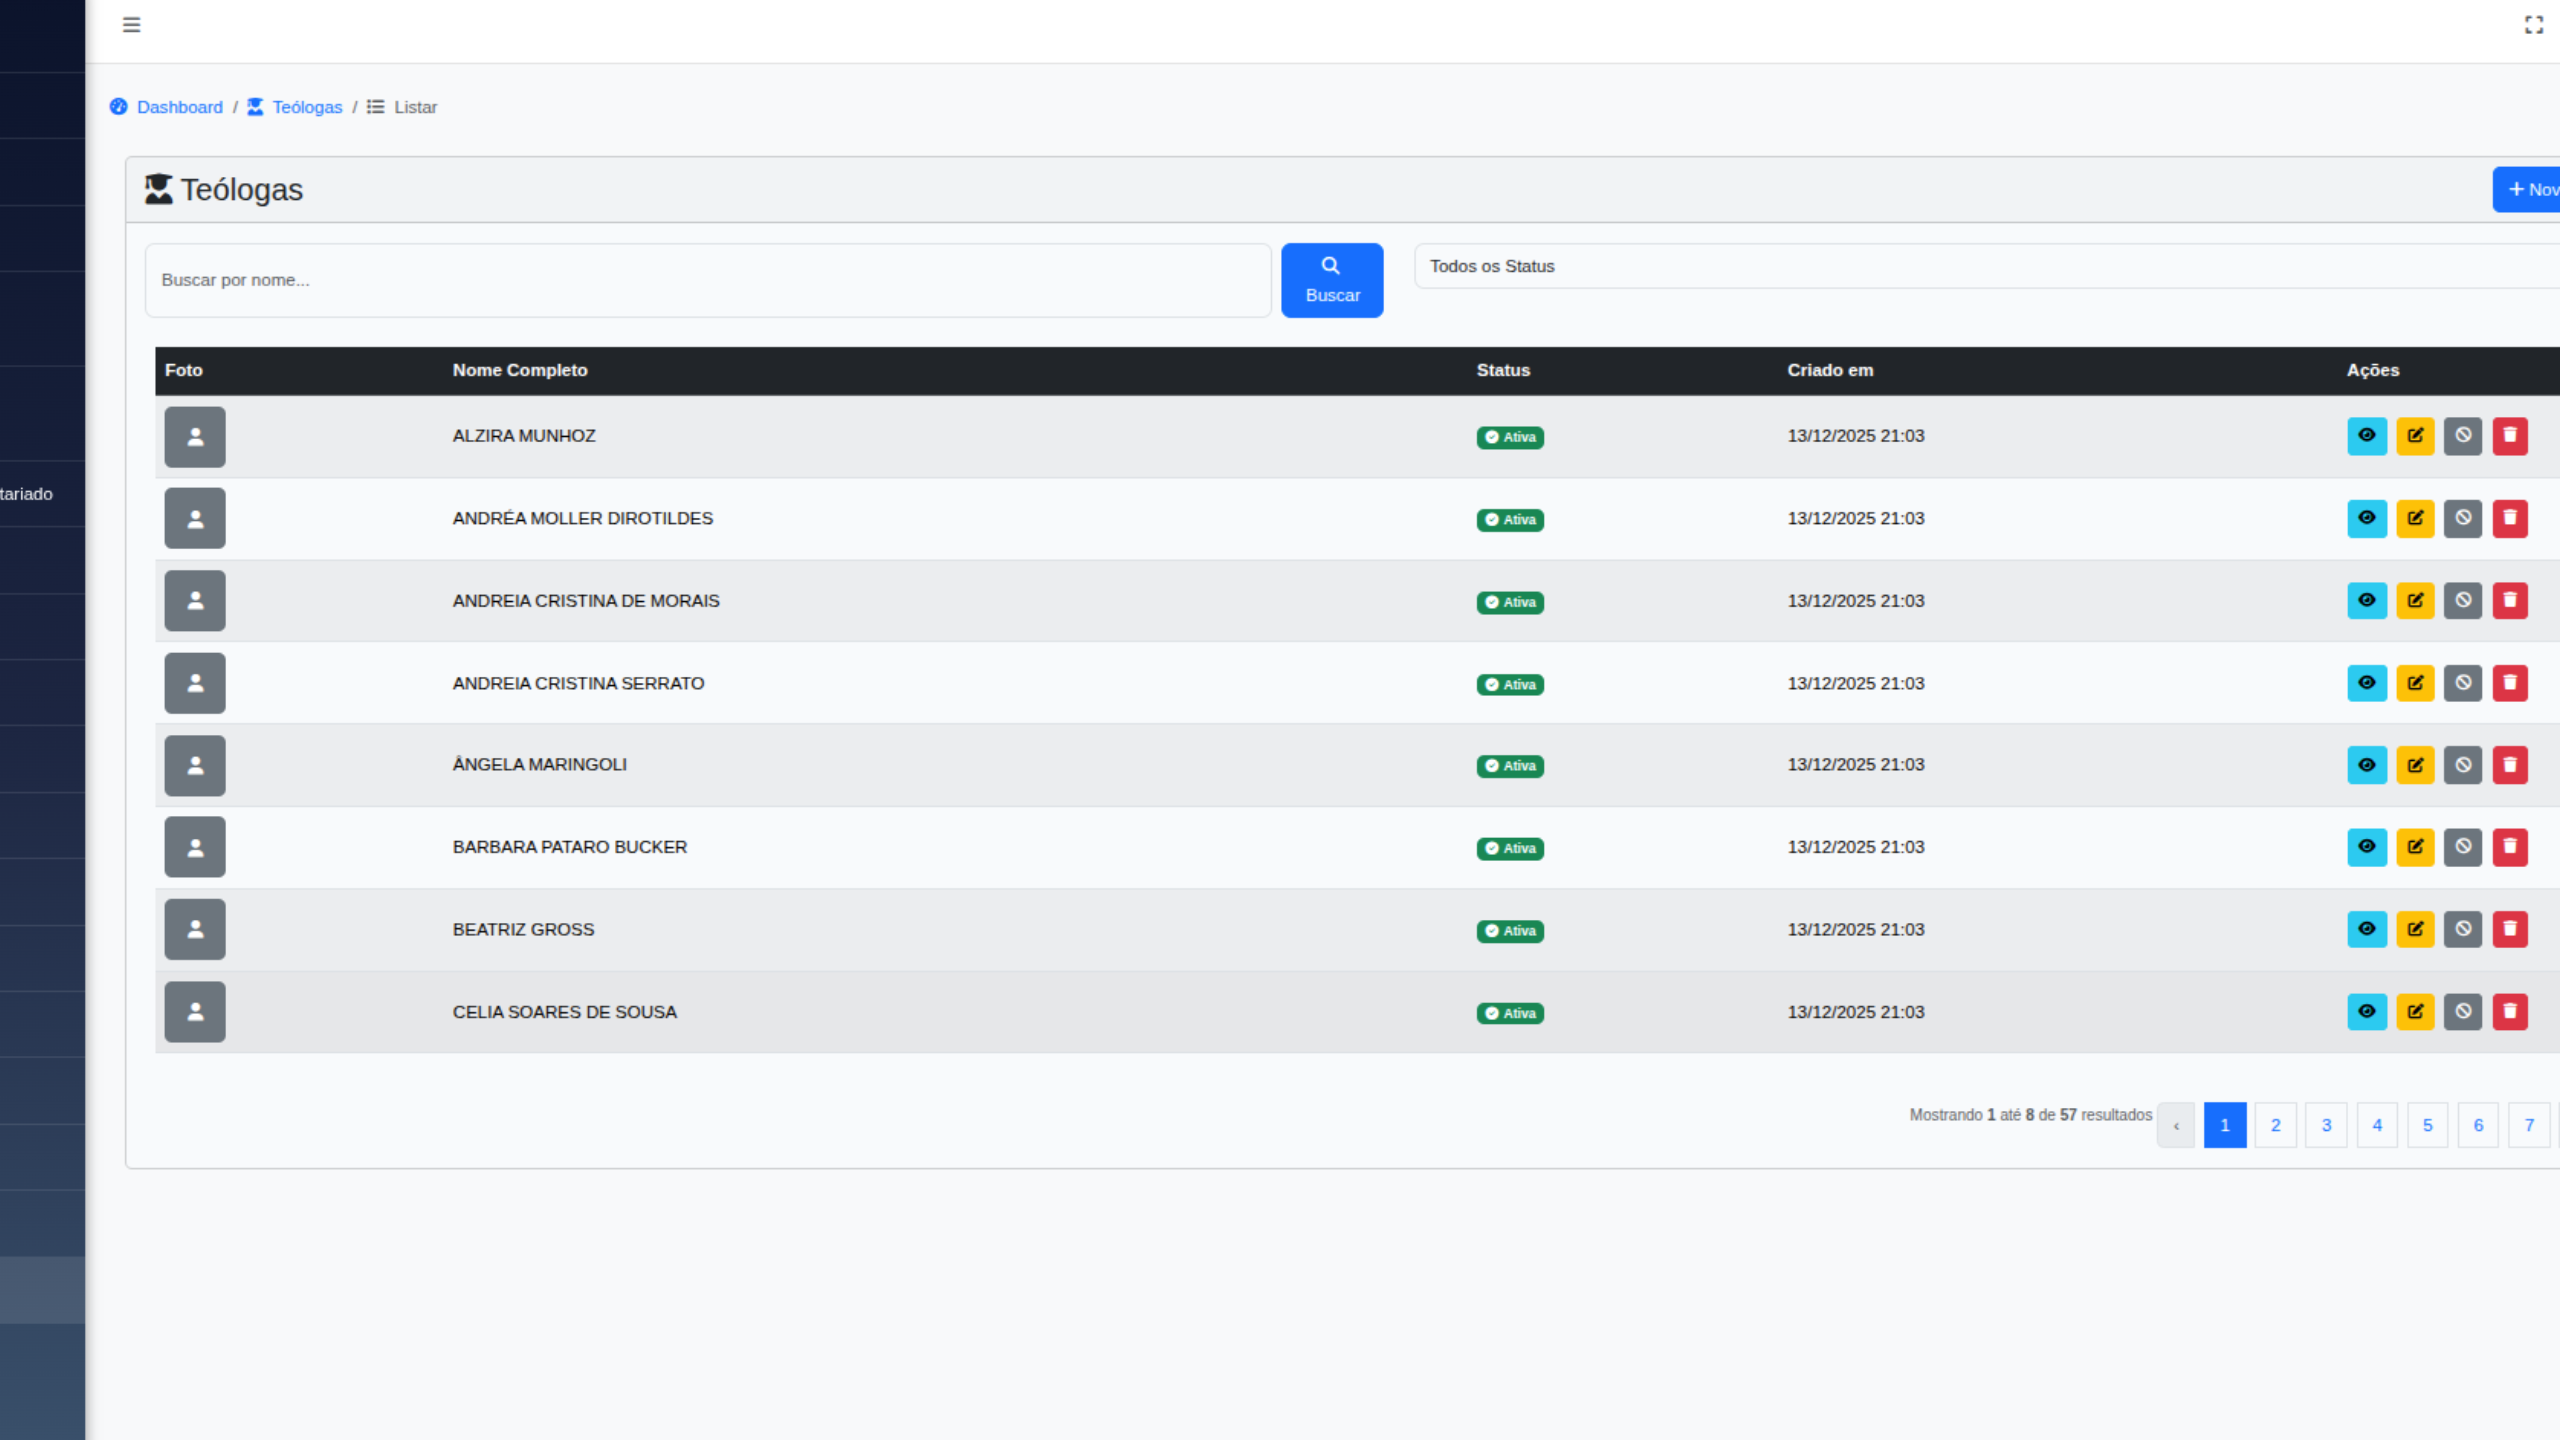Go to pagination page 5
The image size is (2560, 1440).
pyautogui.click(x=2427, y=1125)
